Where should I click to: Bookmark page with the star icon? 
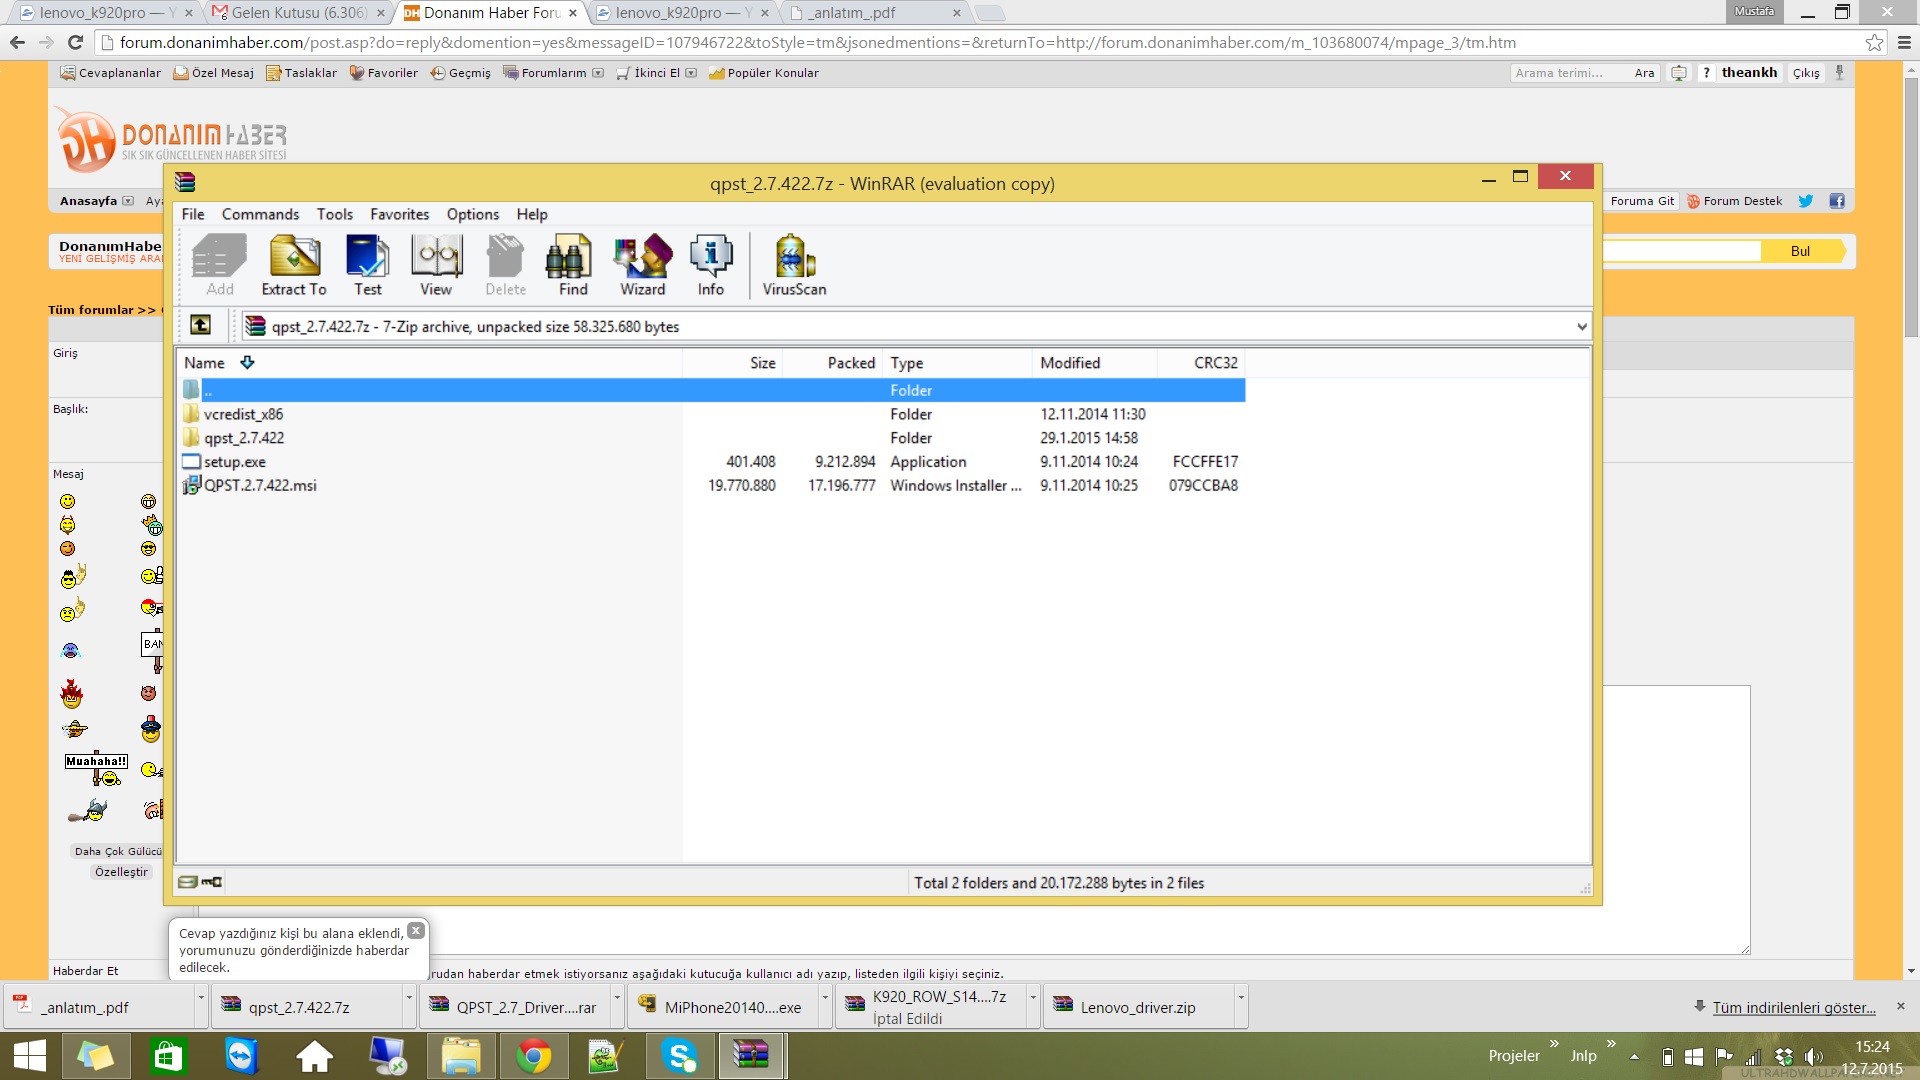[x=1874, y=42]
